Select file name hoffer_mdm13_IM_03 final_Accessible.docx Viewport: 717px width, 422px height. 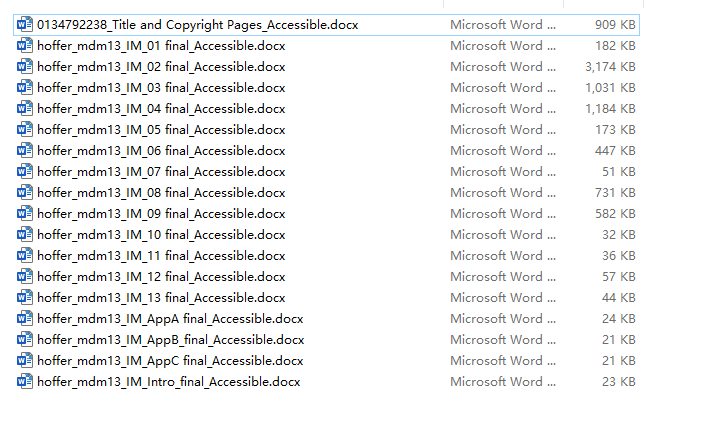point(161,88)
